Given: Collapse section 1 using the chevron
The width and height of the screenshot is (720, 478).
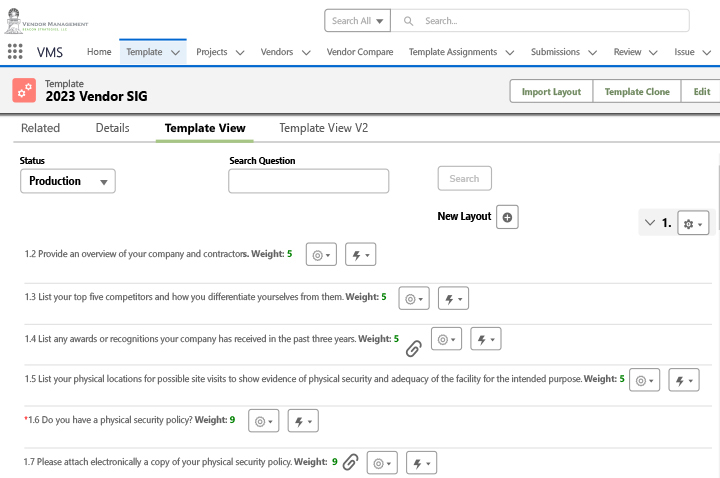Looking at the screenshot, I should (650, 223).
